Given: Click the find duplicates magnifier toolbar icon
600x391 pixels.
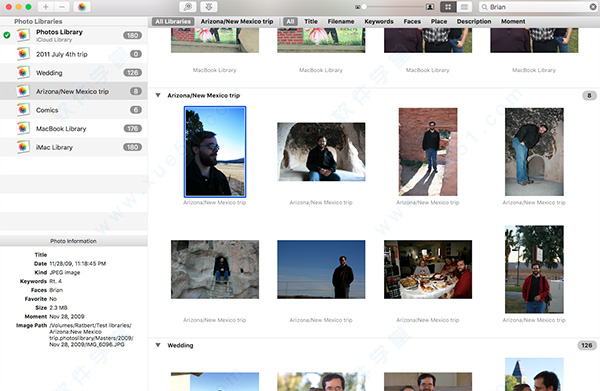Looking at the screenshot, I should 188,7.
